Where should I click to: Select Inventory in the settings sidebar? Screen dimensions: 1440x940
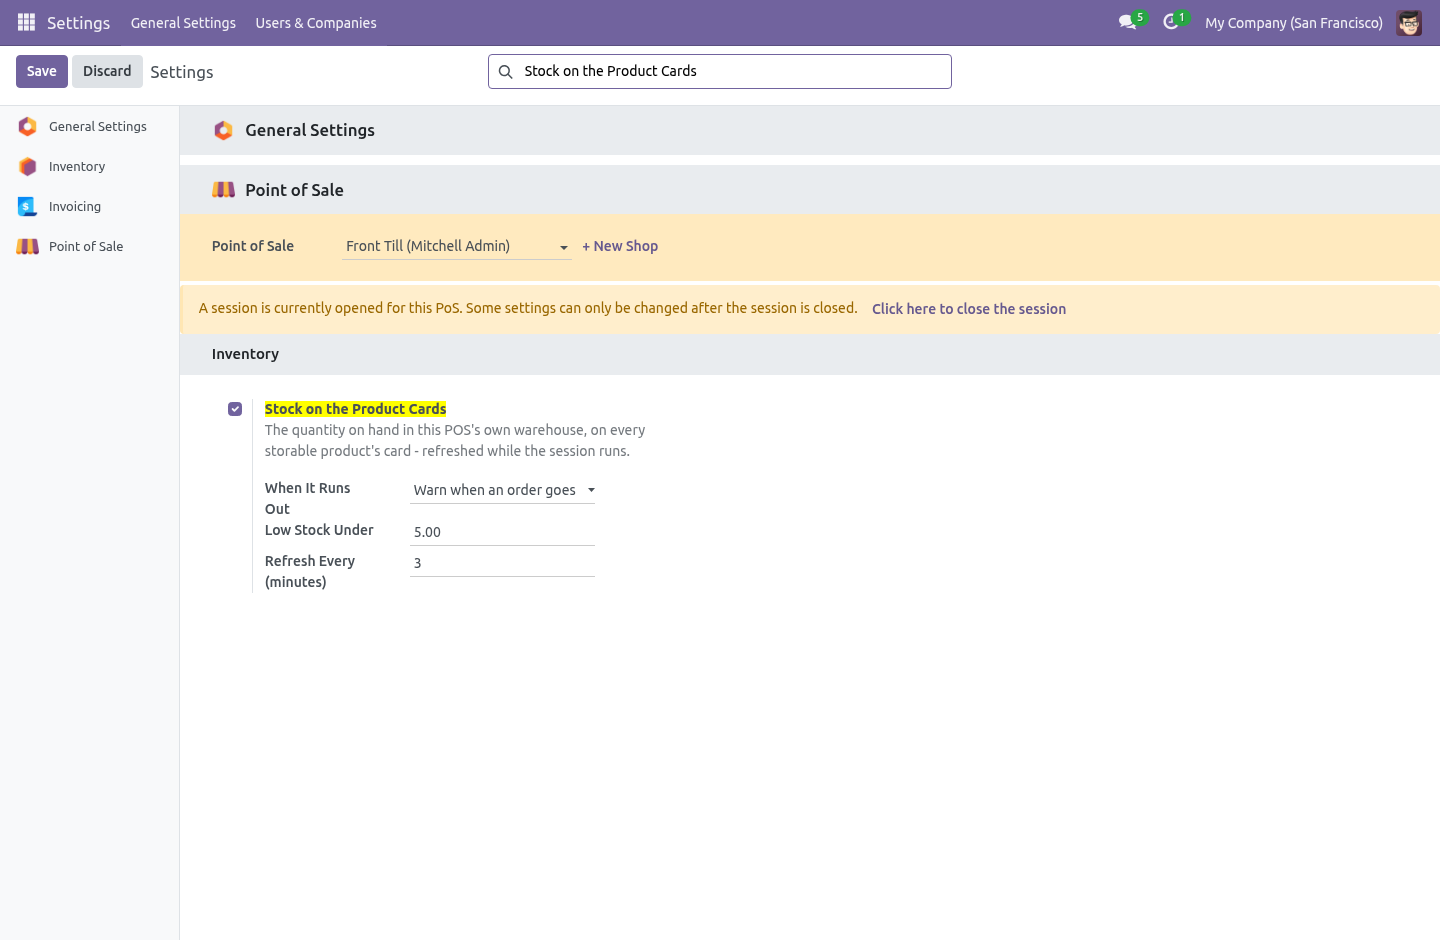point(90,167)
